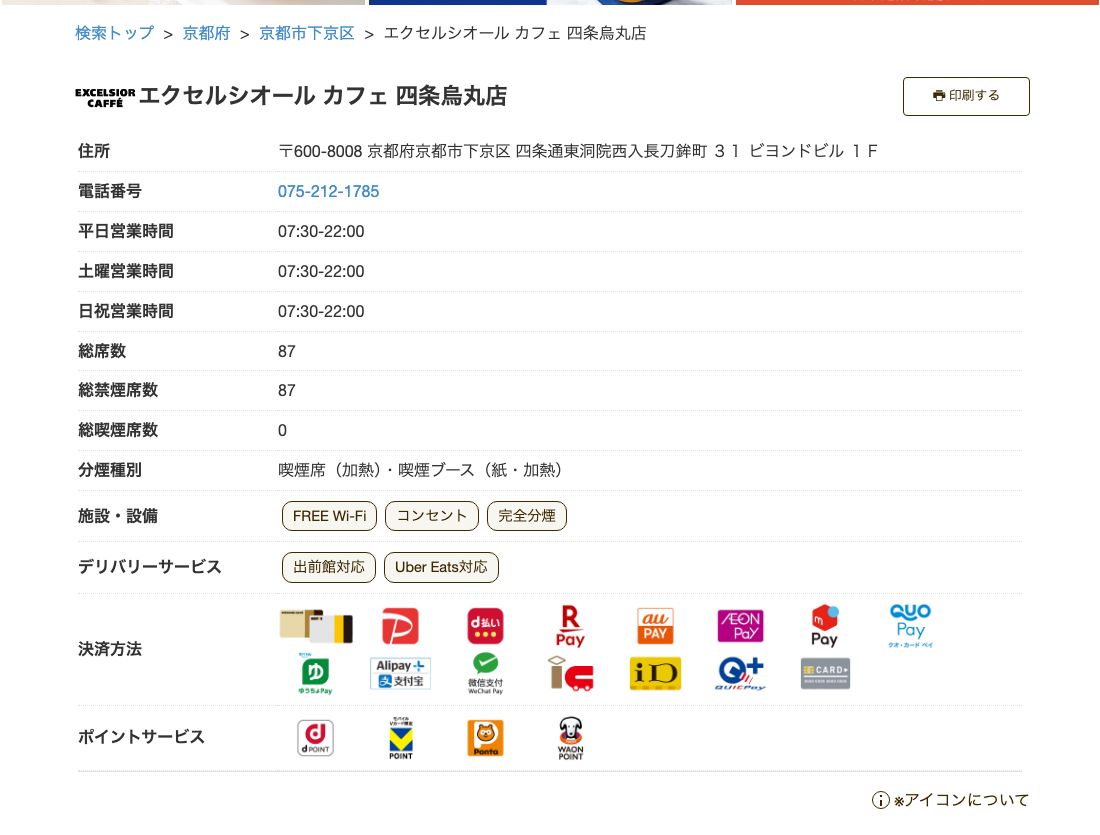Select the FREE Wi-Fi facility tag
The height and width of the screenshot is (835, 1100).
(x=329, y=516)
